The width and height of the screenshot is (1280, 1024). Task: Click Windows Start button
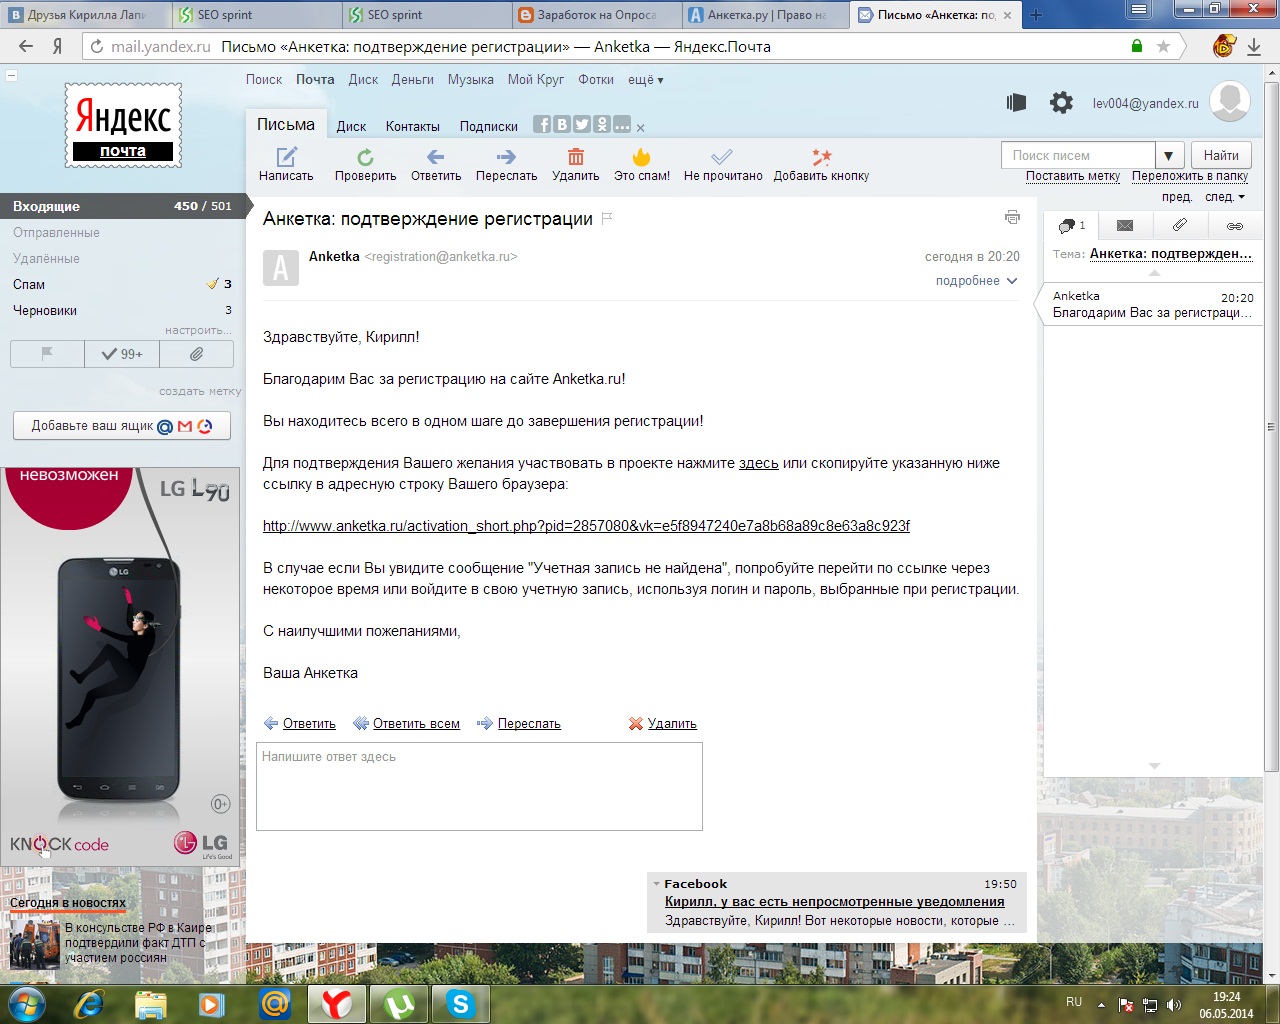coord(26,1003)
